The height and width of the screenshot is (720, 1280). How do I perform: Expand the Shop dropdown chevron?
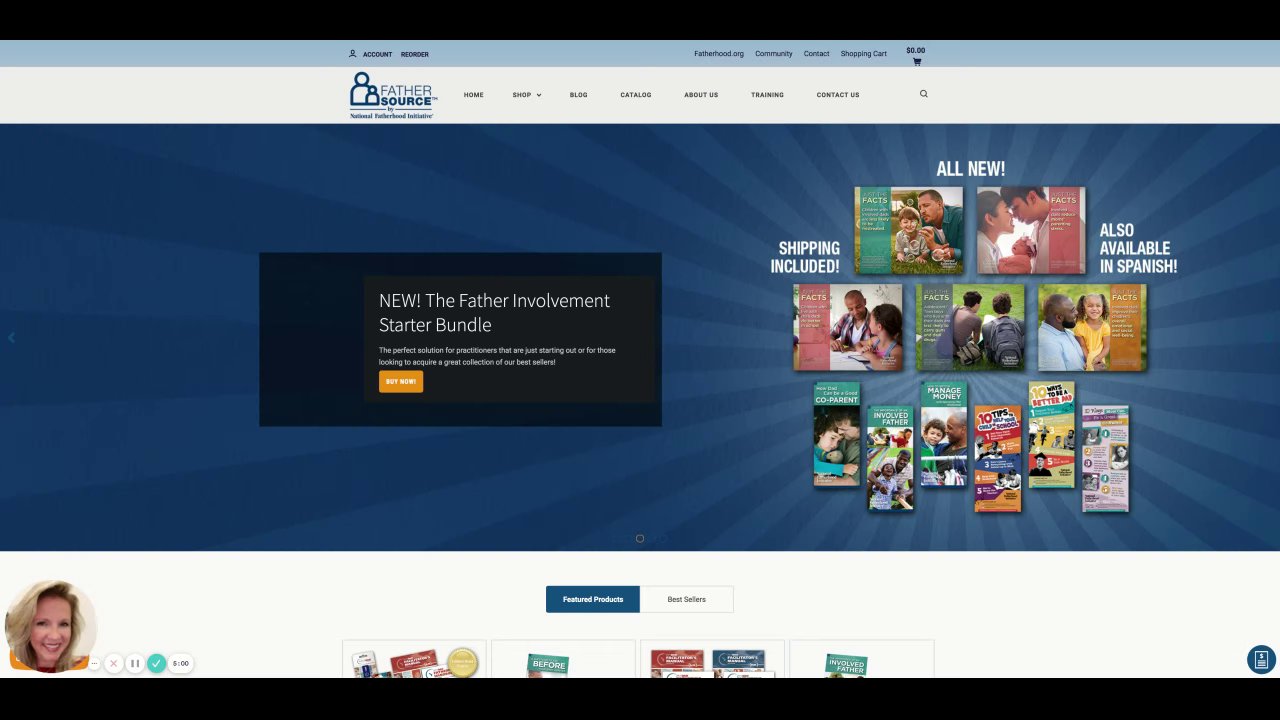(538, 95)
